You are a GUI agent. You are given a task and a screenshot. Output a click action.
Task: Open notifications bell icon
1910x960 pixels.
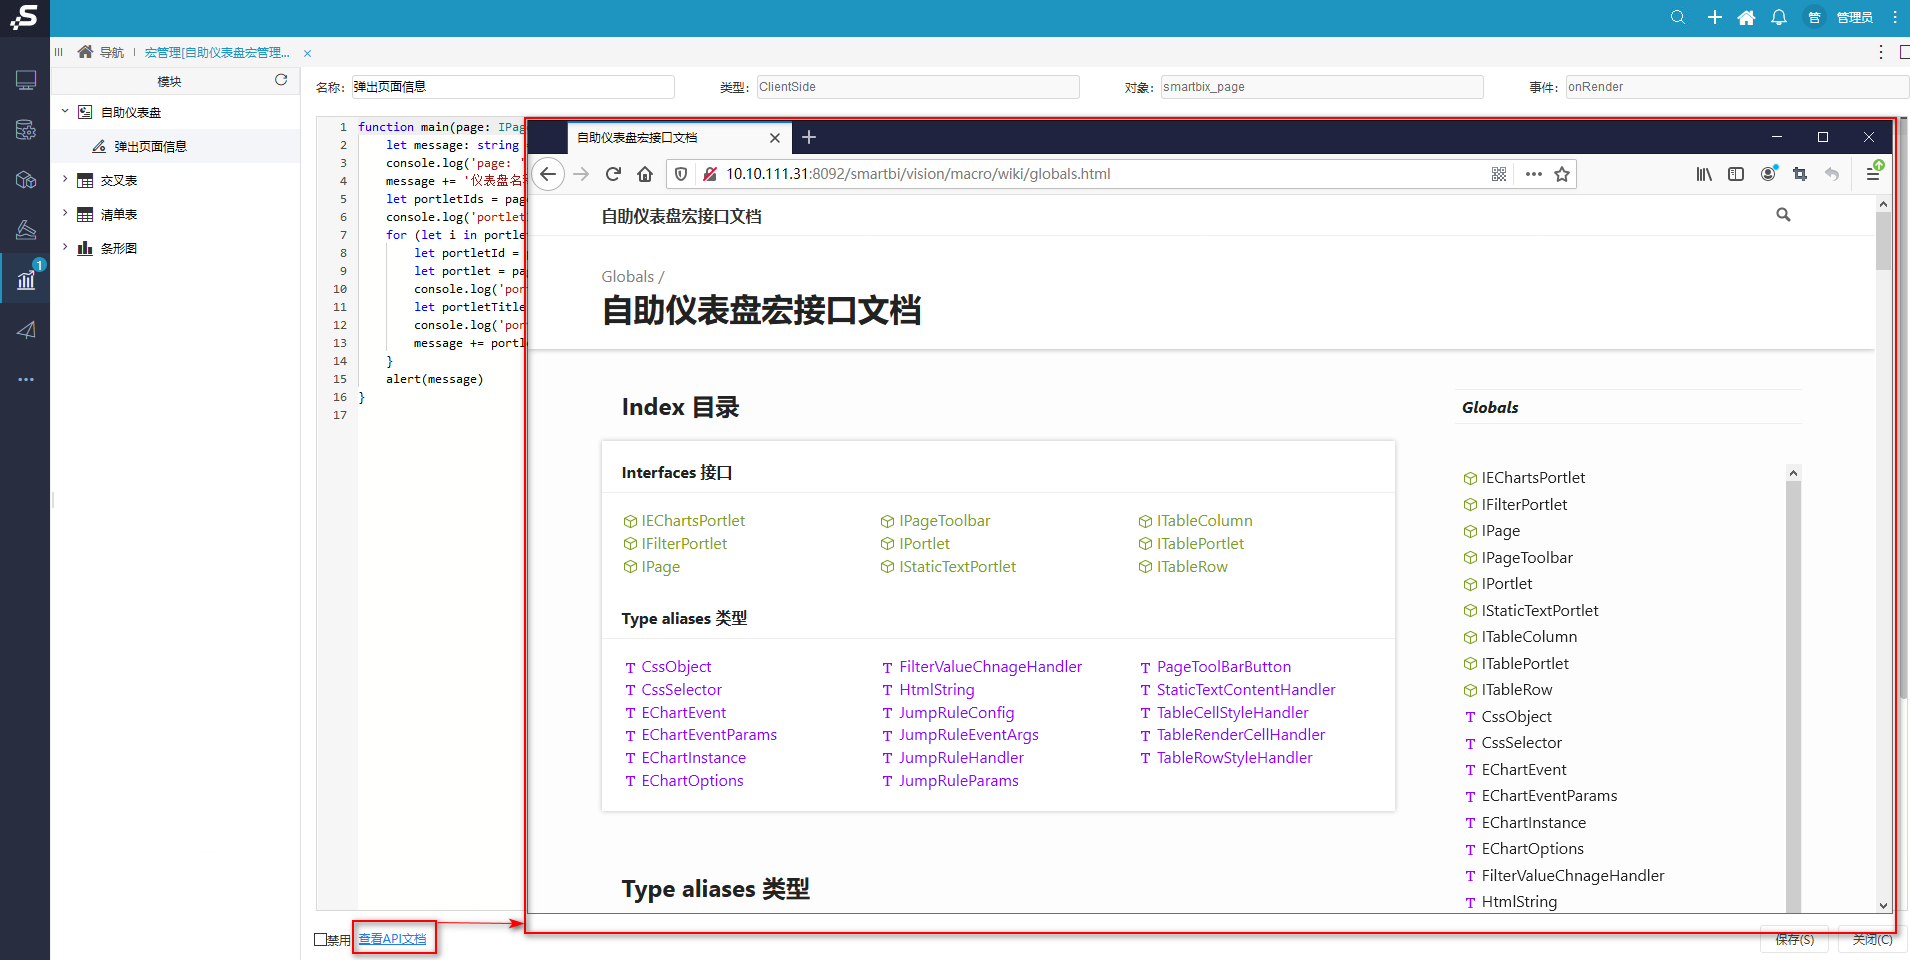1779,17
